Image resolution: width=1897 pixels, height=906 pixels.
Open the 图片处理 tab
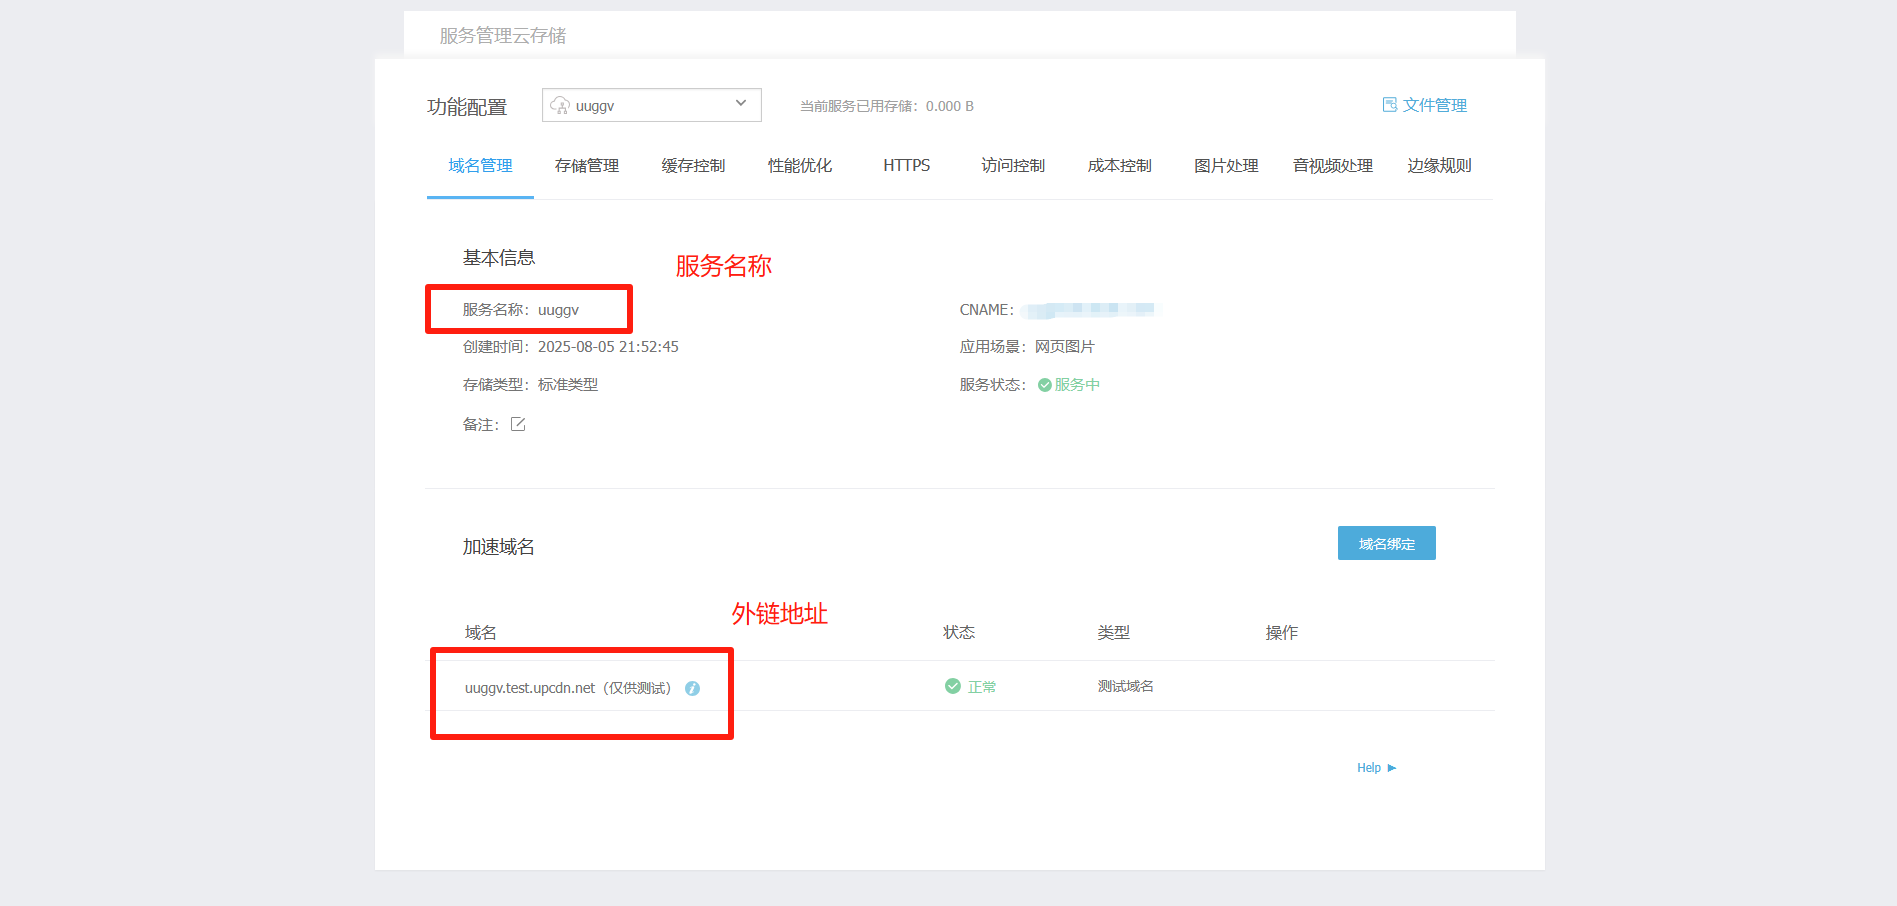[x=1226, y=166]
